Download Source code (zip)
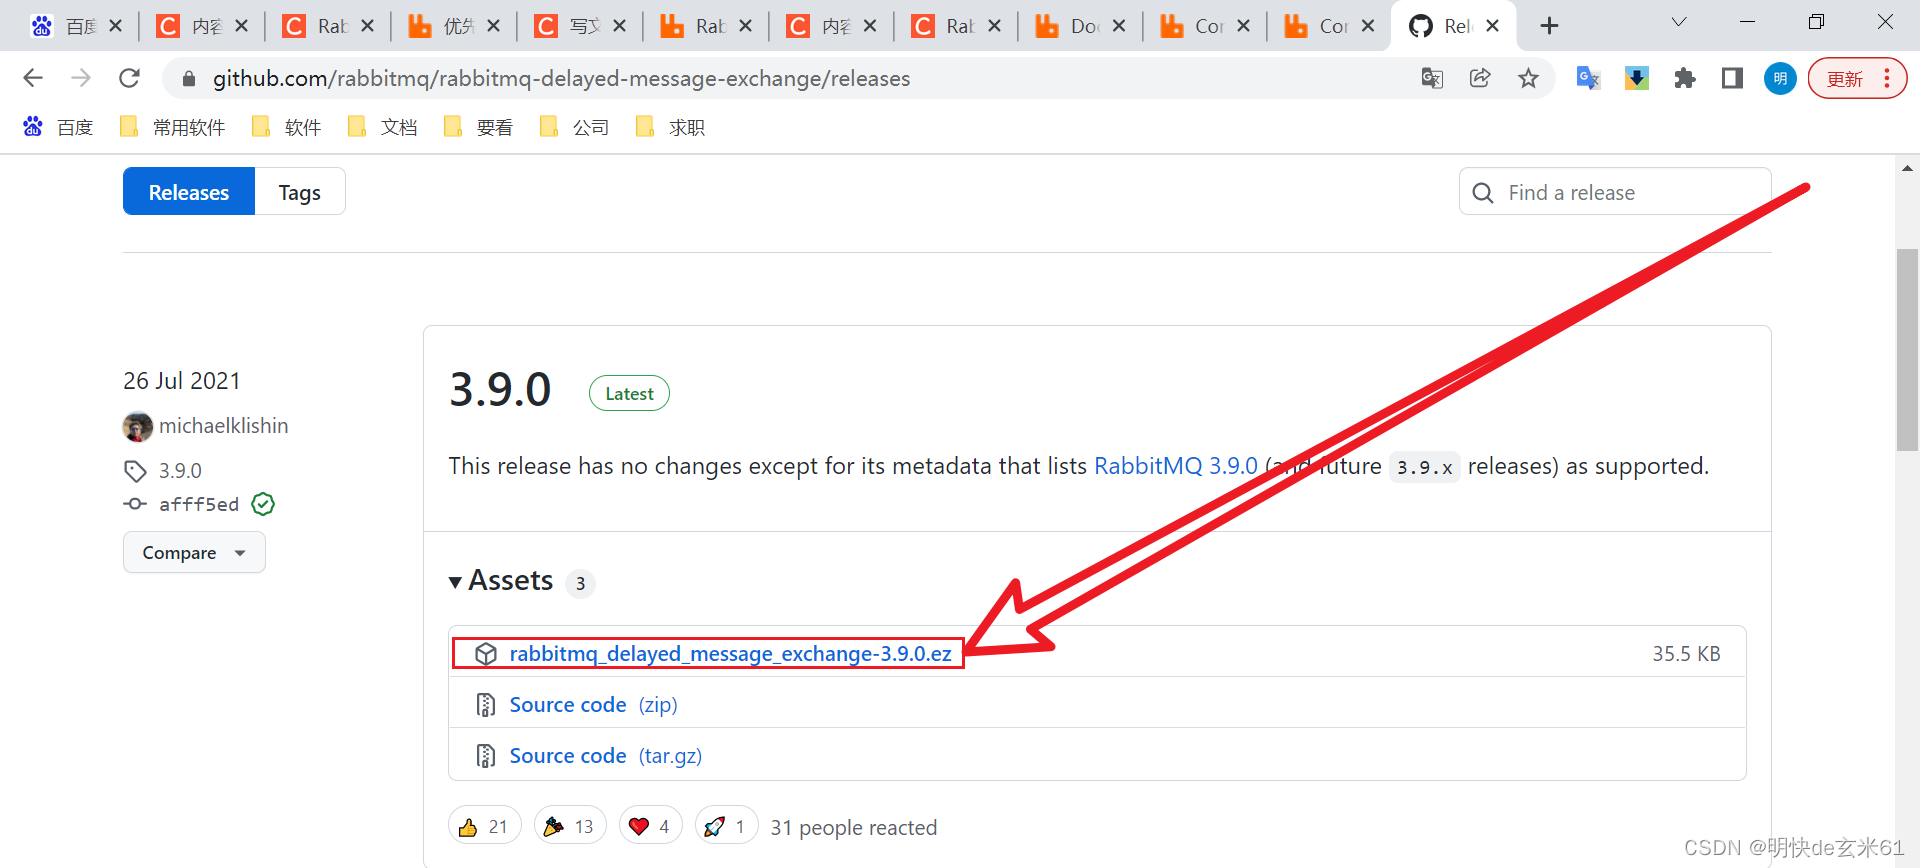This screenshot has height=868, width=1920. (593, 705)
